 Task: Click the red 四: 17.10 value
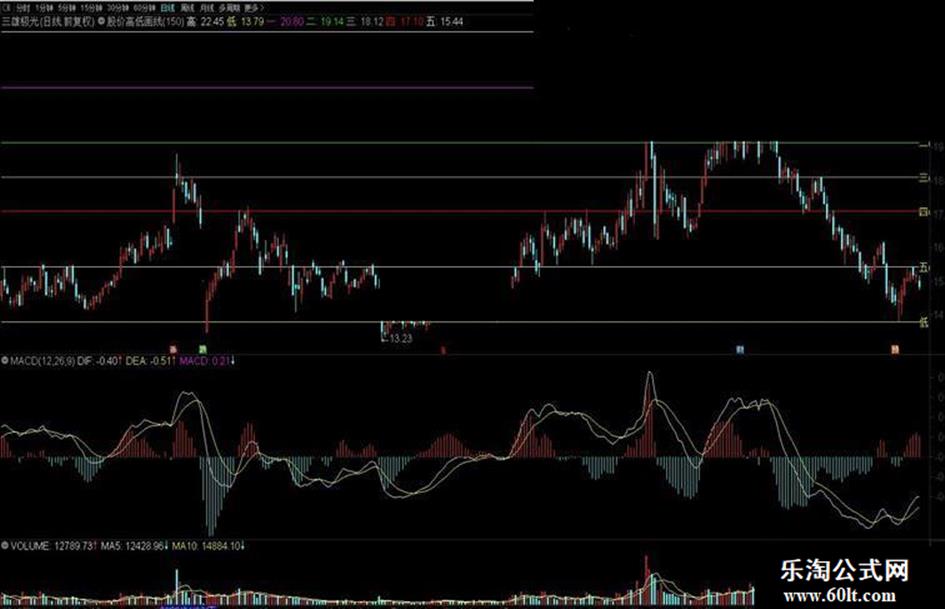(404, 22)
